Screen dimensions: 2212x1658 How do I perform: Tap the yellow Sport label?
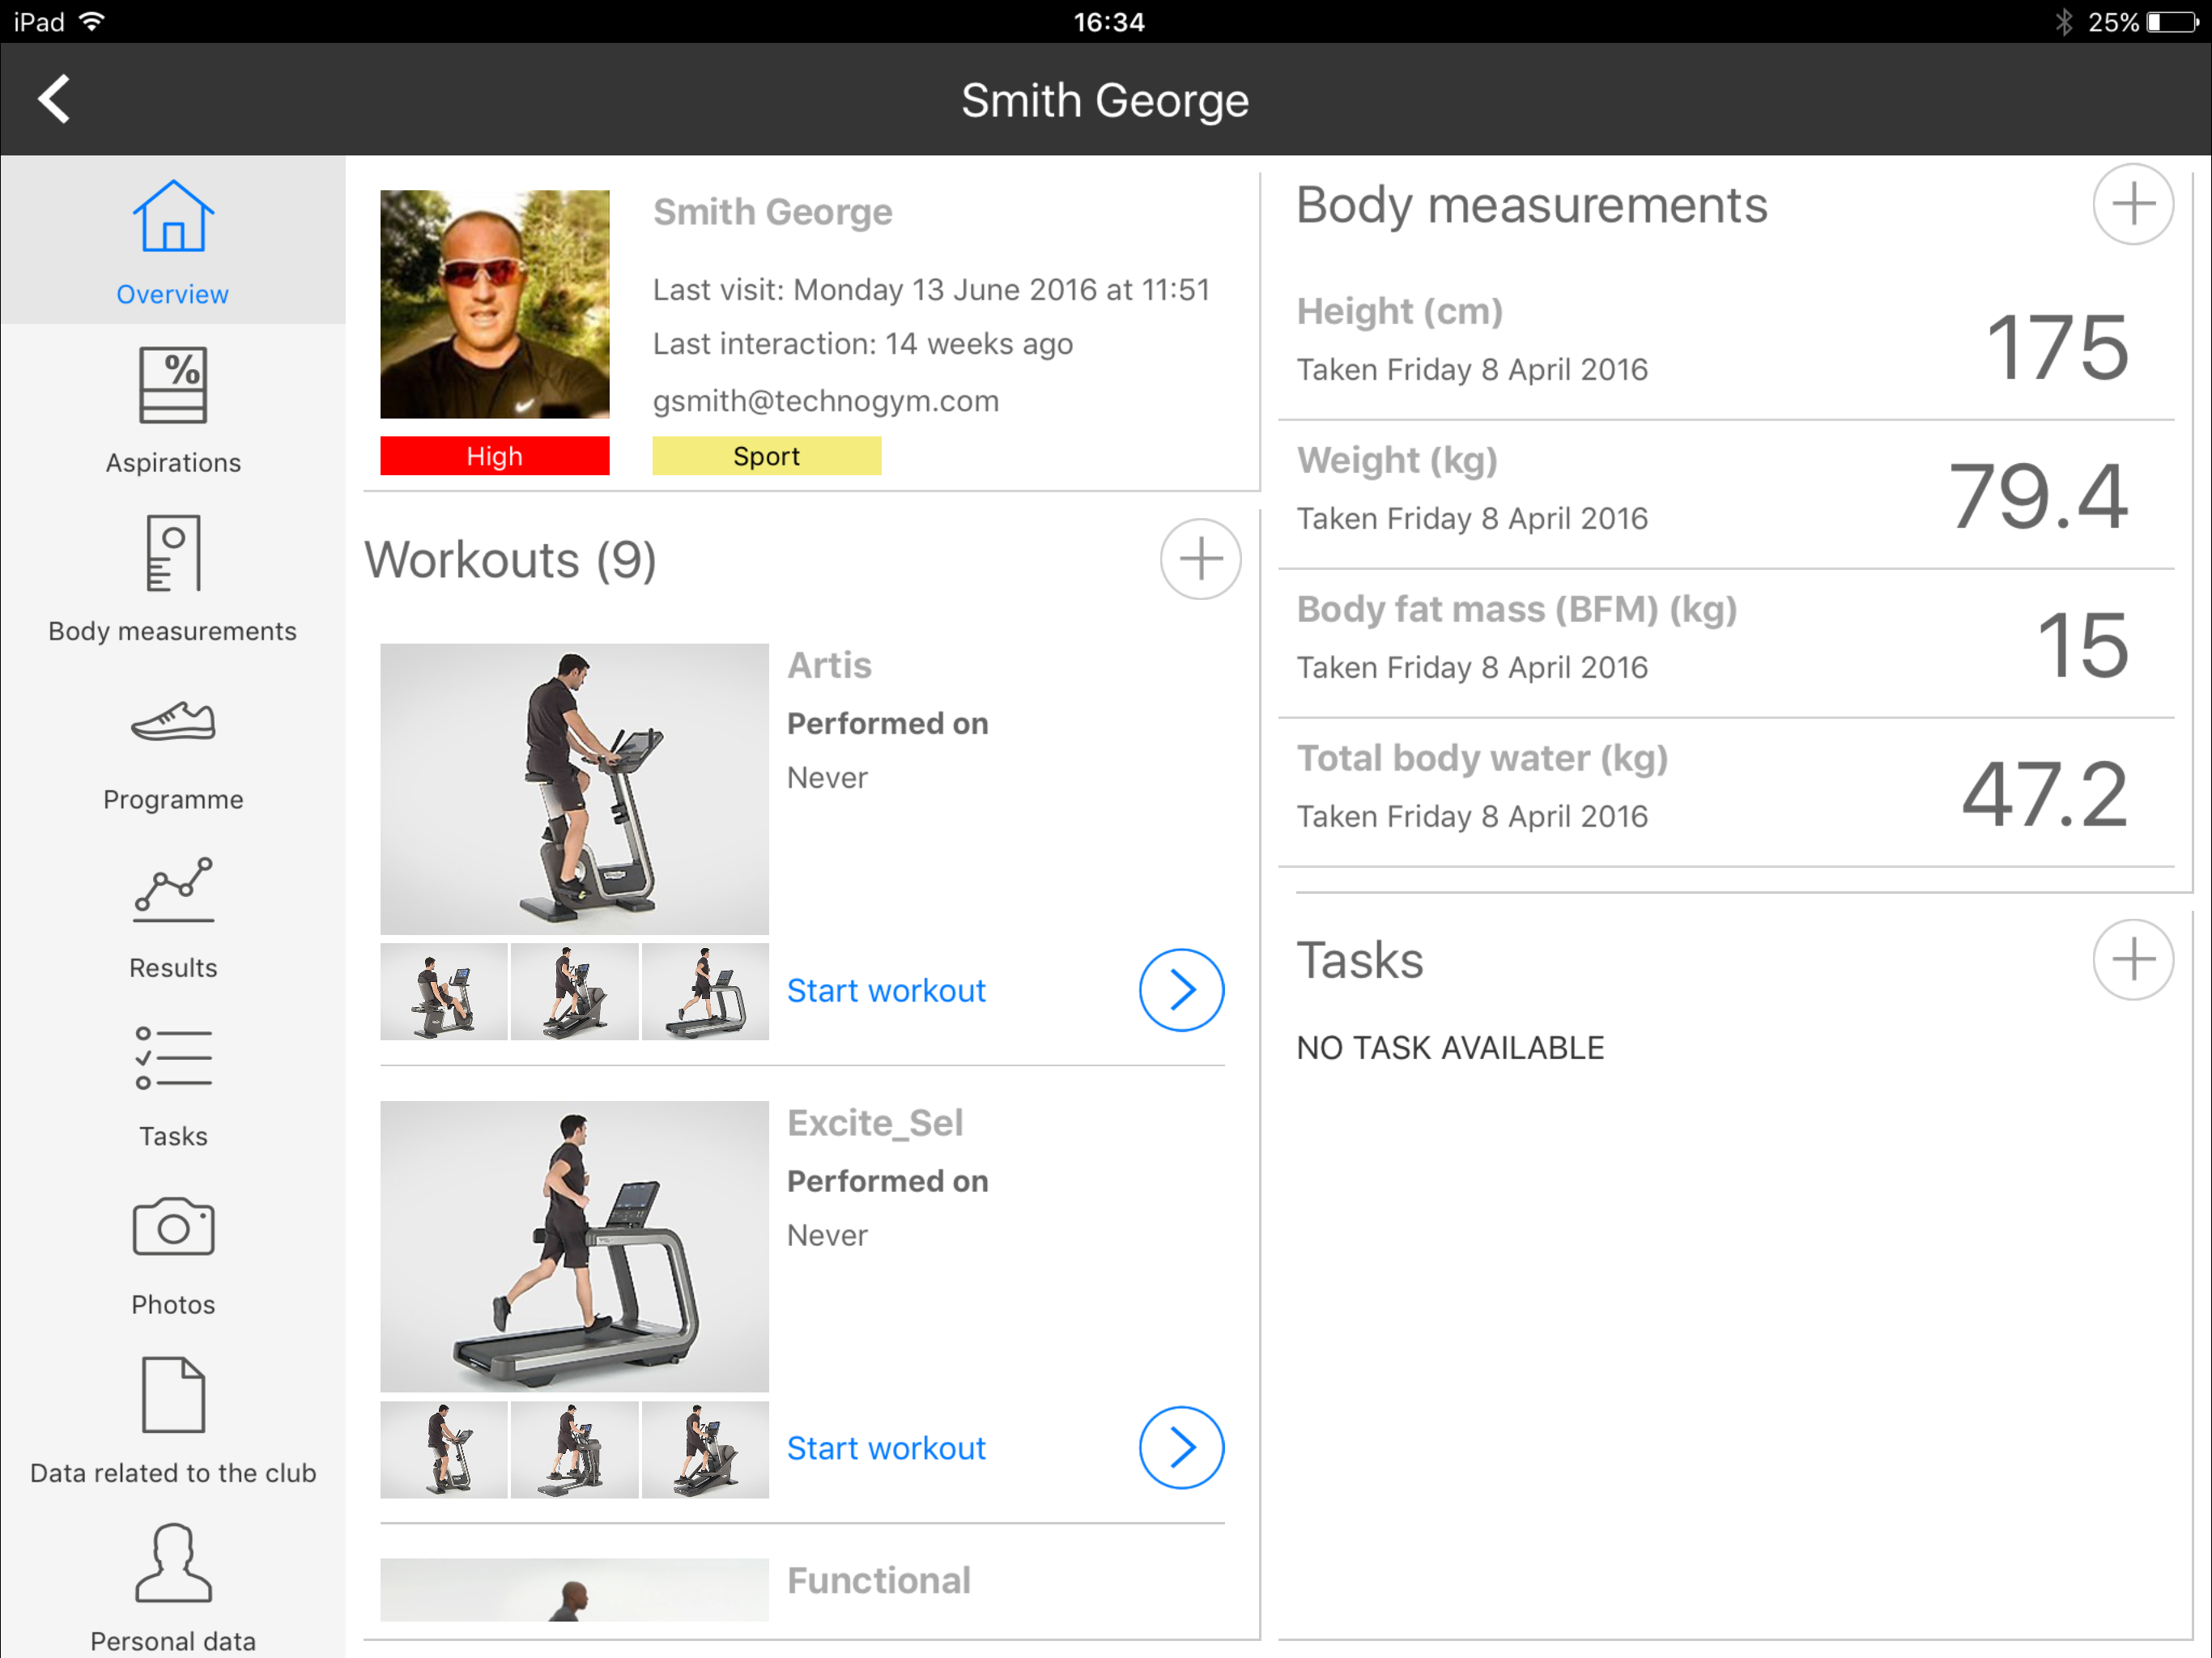pos(766,456)
